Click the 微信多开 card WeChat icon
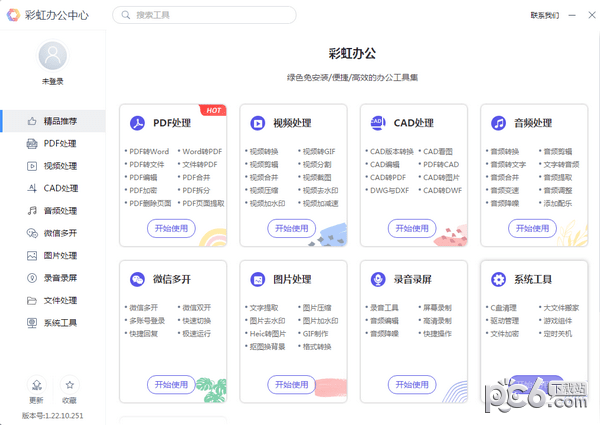This screenshot has width=600, height=425. point(137,280)
